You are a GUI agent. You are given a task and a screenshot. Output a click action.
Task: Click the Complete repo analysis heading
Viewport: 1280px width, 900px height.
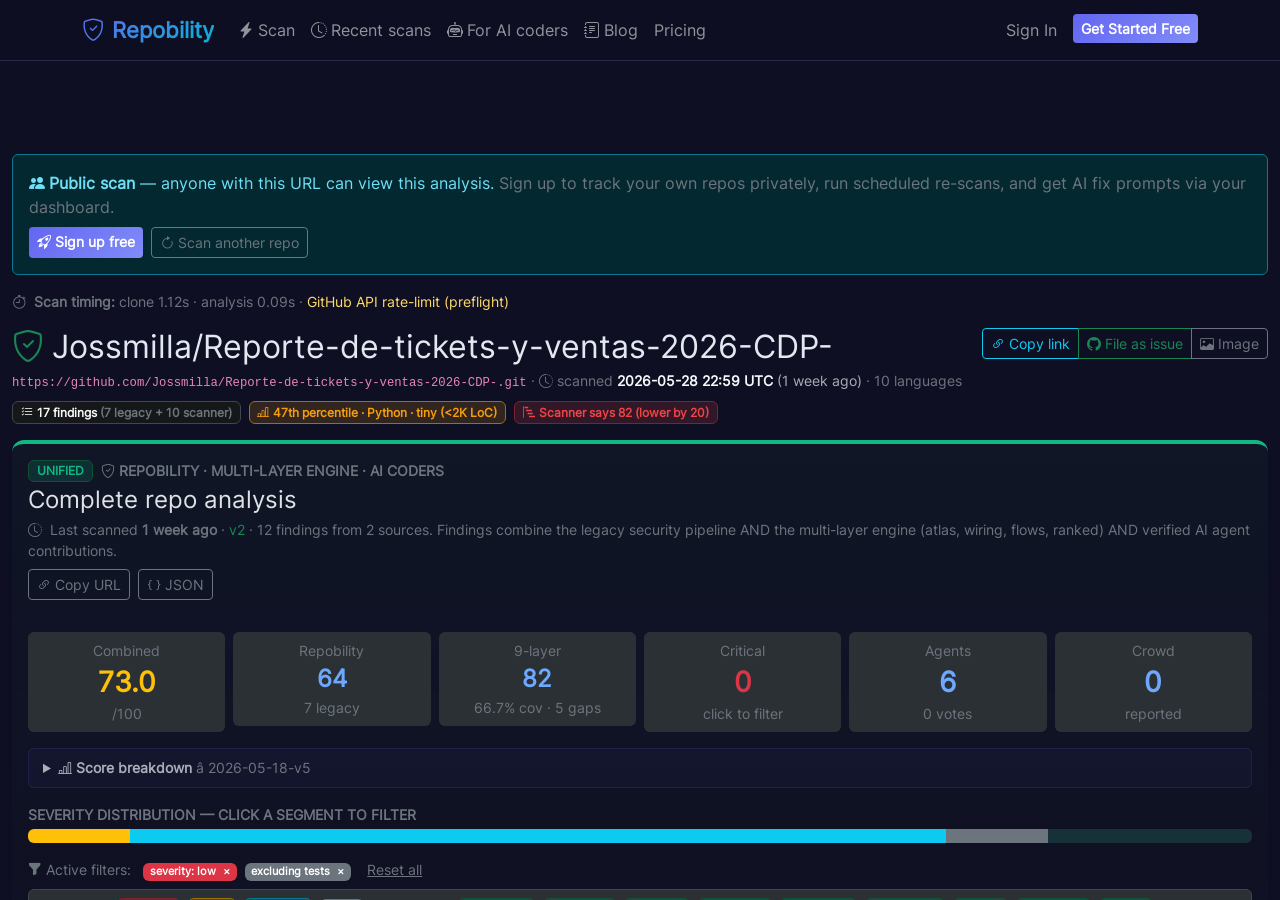162,499
